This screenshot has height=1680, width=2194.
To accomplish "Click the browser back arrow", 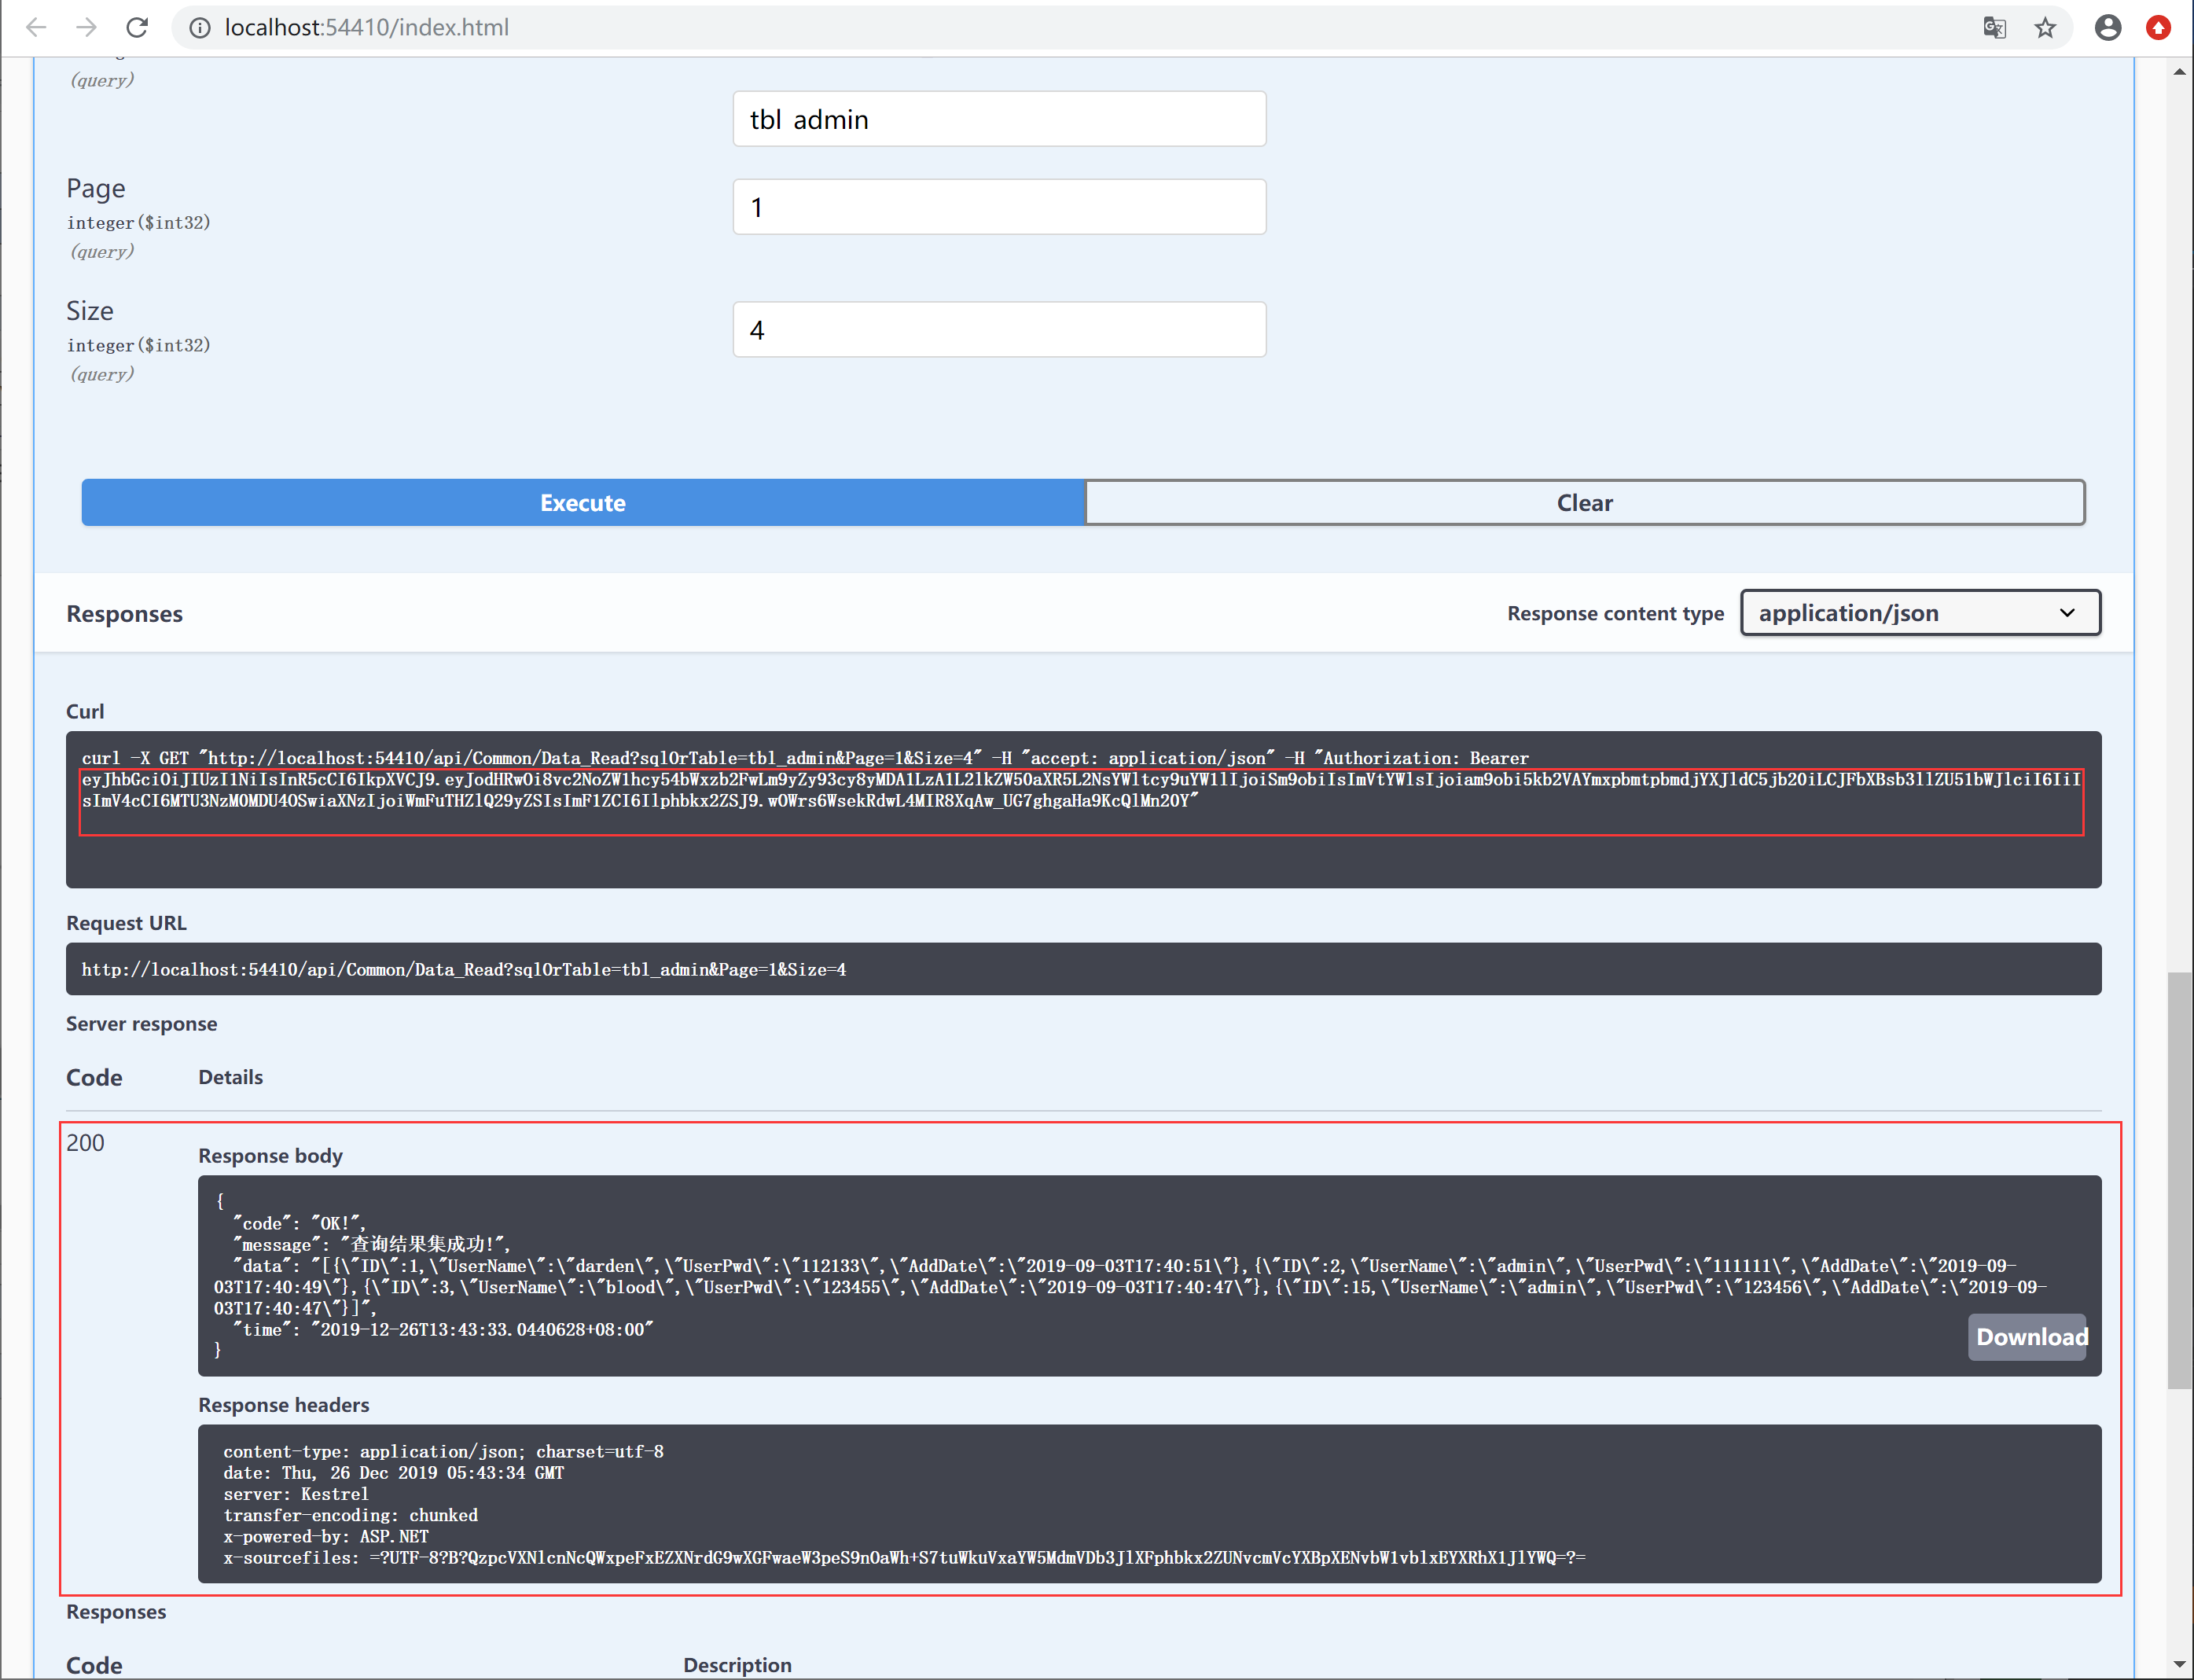I will pos(36,27).
